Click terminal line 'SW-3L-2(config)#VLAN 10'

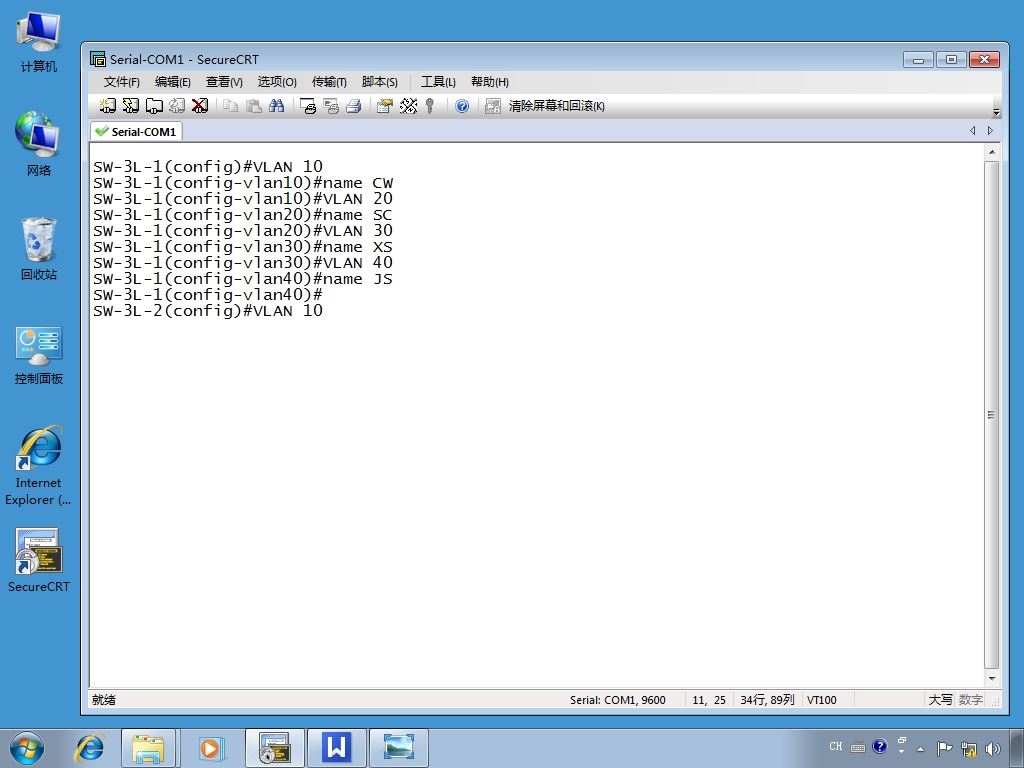[x=208, y=311]
